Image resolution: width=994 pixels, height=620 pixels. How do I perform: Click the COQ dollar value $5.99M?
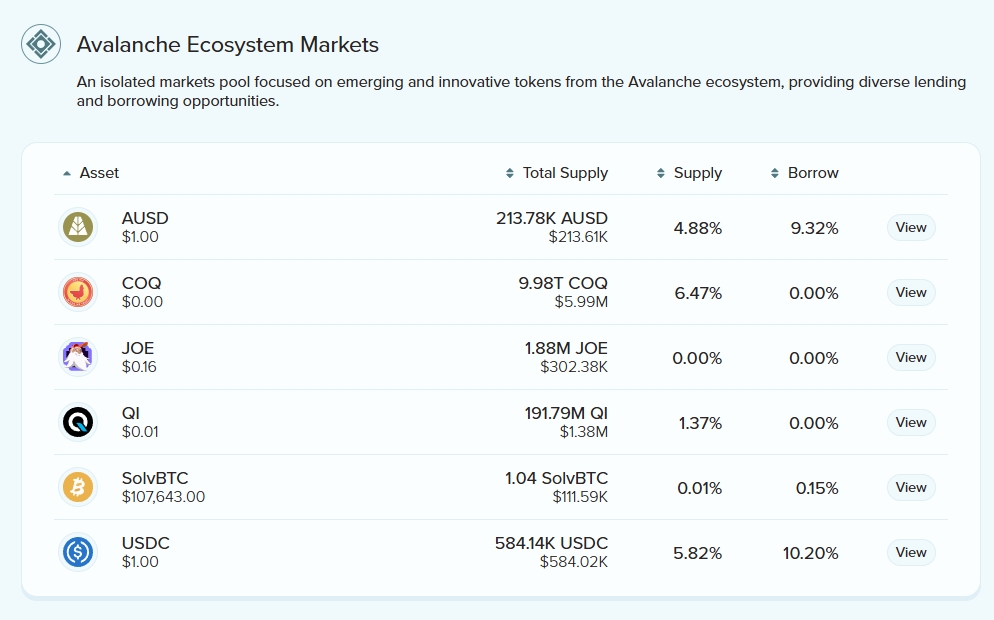point(581,302)
